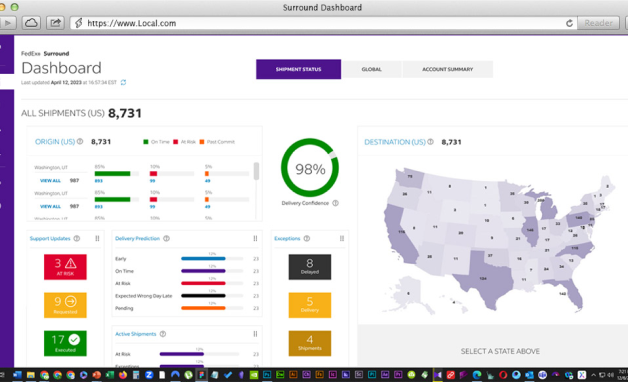Click the Delivery Prediction info icon
This screenshot has height=382, width=628.
(x=166, y=238)
